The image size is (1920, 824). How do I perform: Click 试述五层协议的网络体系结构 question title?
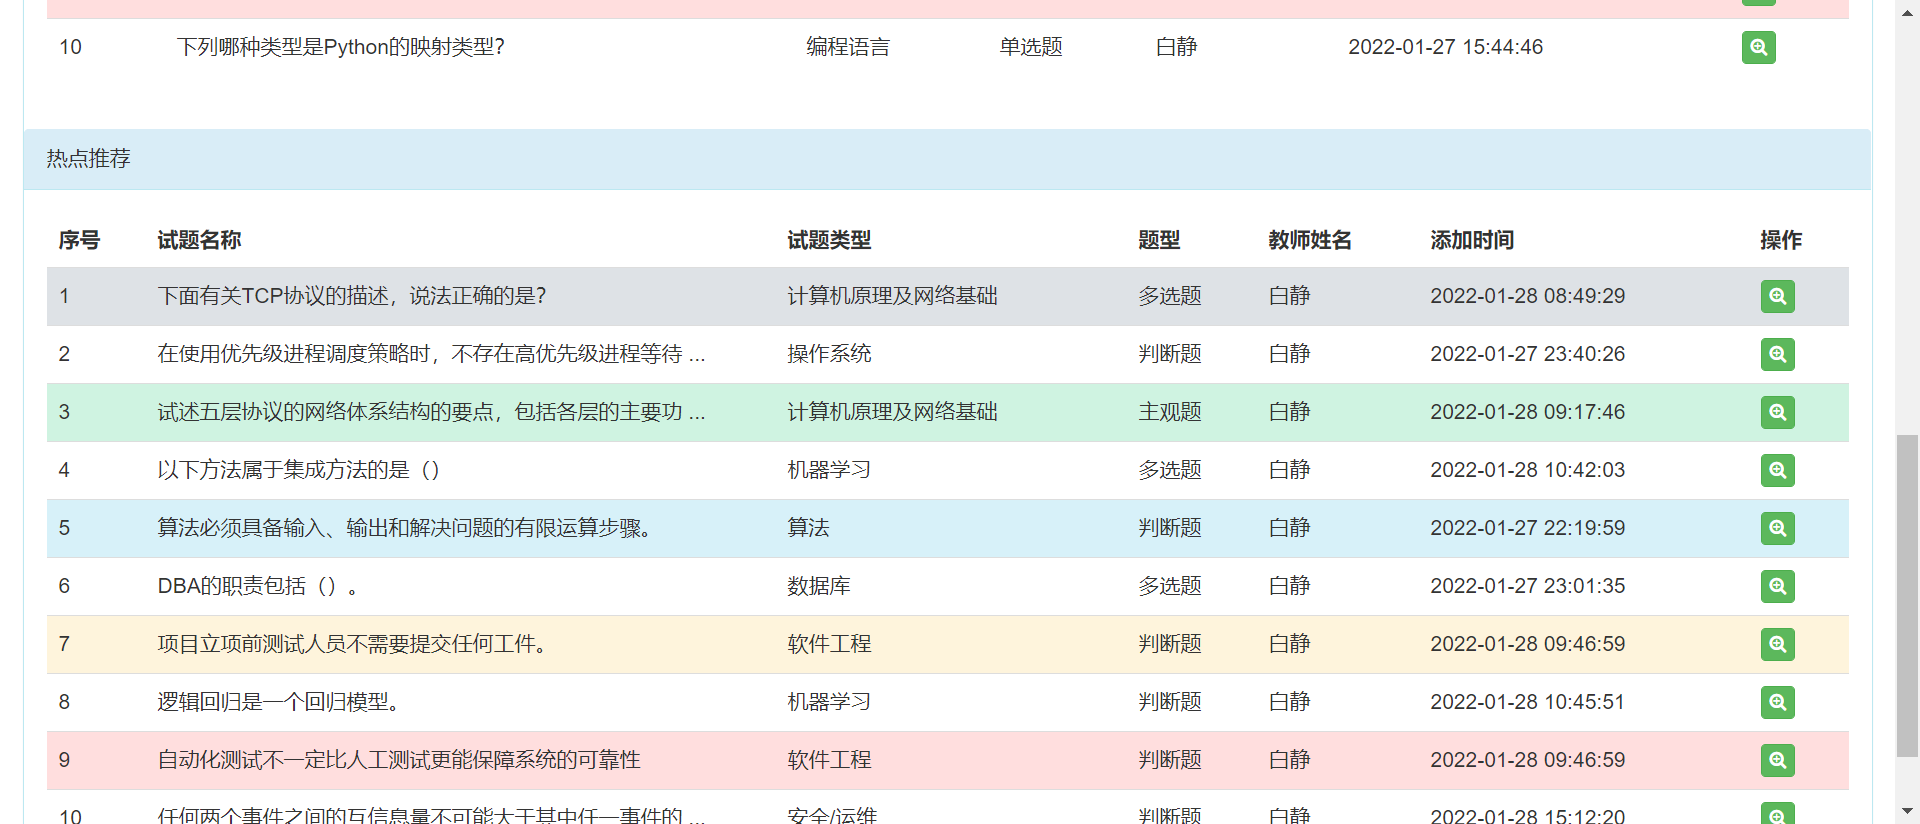[431, 412]
